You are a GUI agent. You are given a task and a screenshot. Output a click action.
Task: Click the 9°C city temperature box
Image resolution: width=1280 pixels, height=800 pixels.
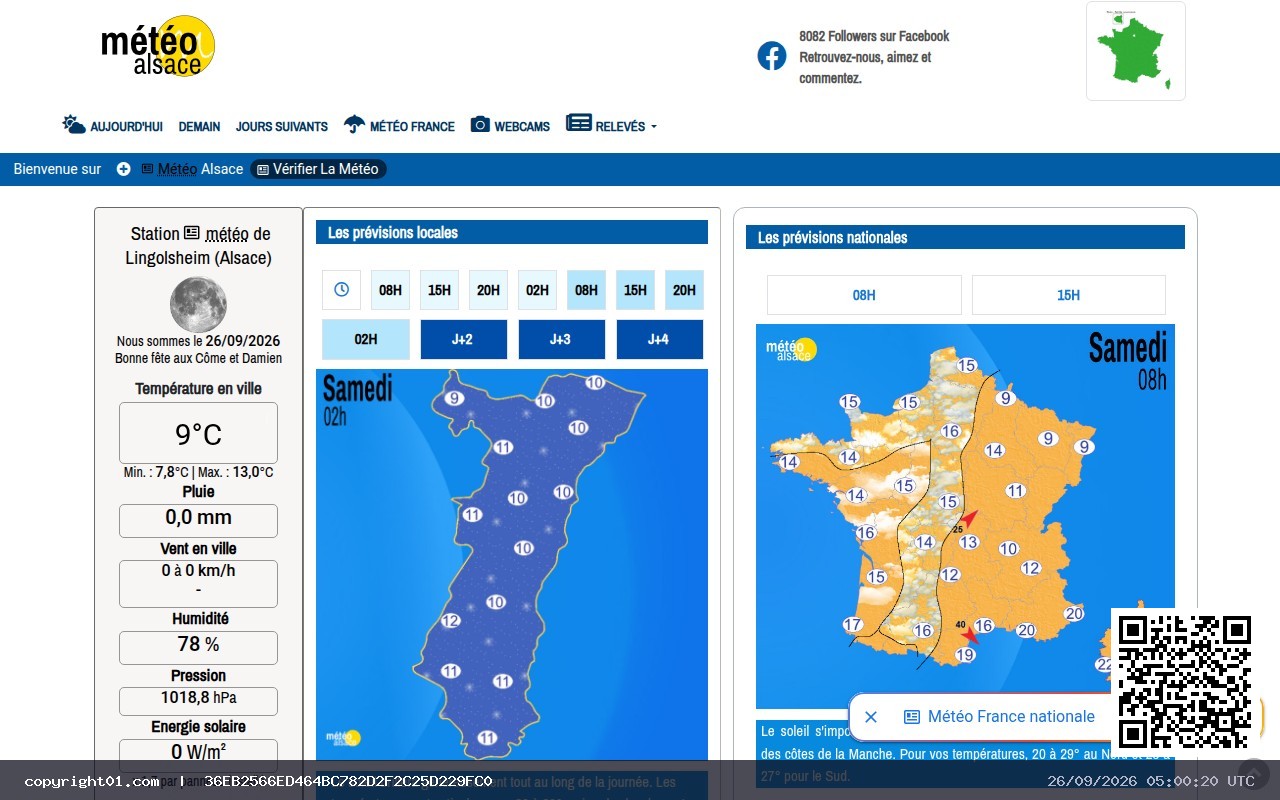point(198,434)
